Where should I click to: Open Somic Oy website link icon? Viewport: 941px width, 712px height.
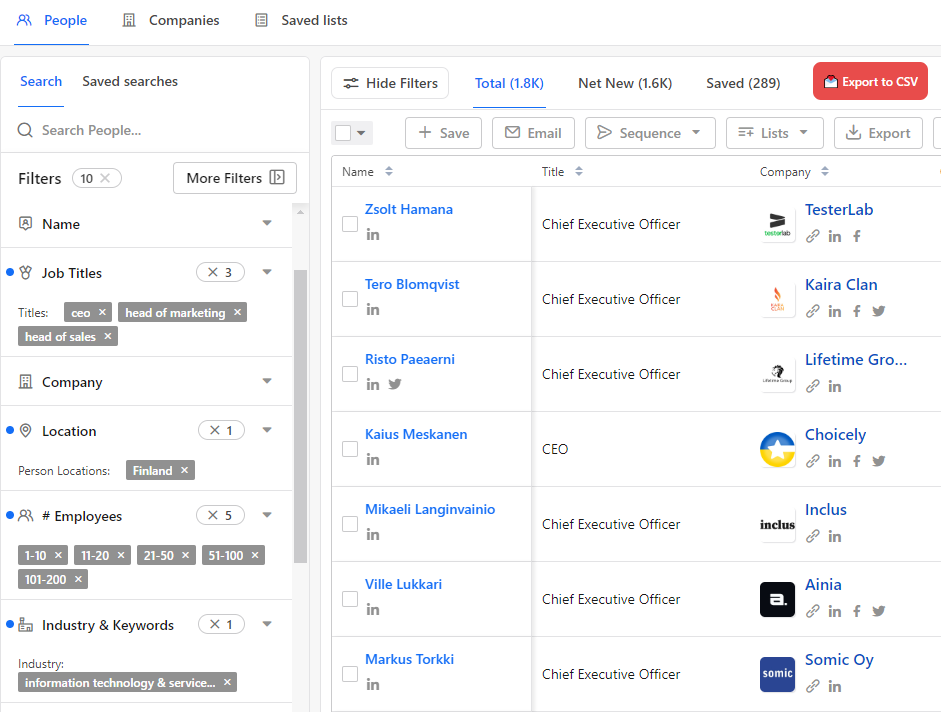813,686
